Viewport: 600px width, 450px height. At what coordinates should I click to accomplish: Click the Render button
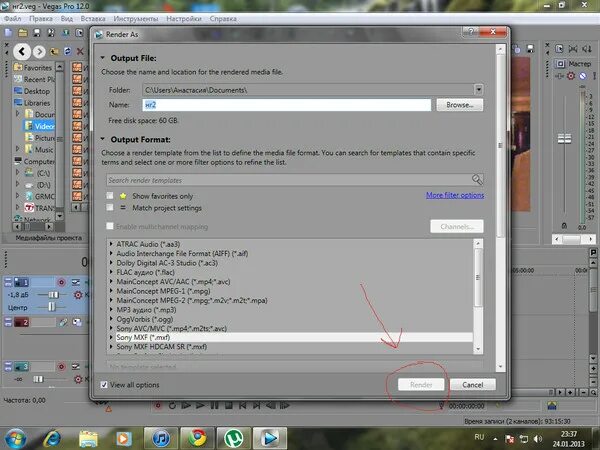coord(421,385)
